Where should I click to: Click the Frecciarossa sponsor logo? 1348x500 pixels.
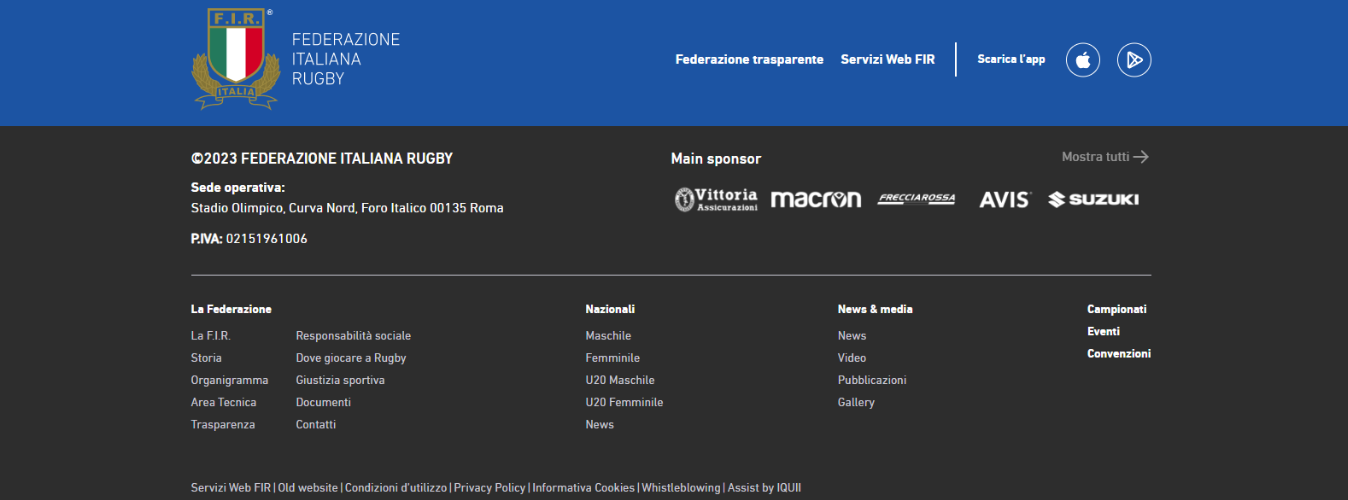point(916,199)
